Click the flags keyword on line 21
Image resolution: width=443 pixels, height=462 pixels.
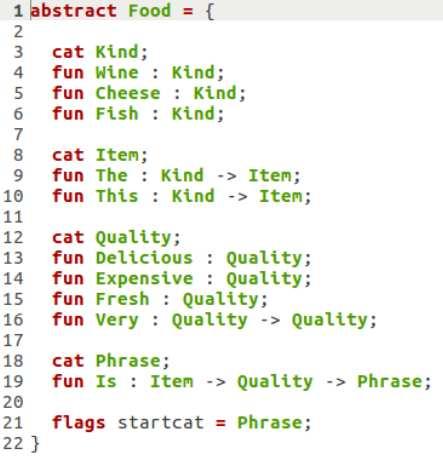coord(79,423)
